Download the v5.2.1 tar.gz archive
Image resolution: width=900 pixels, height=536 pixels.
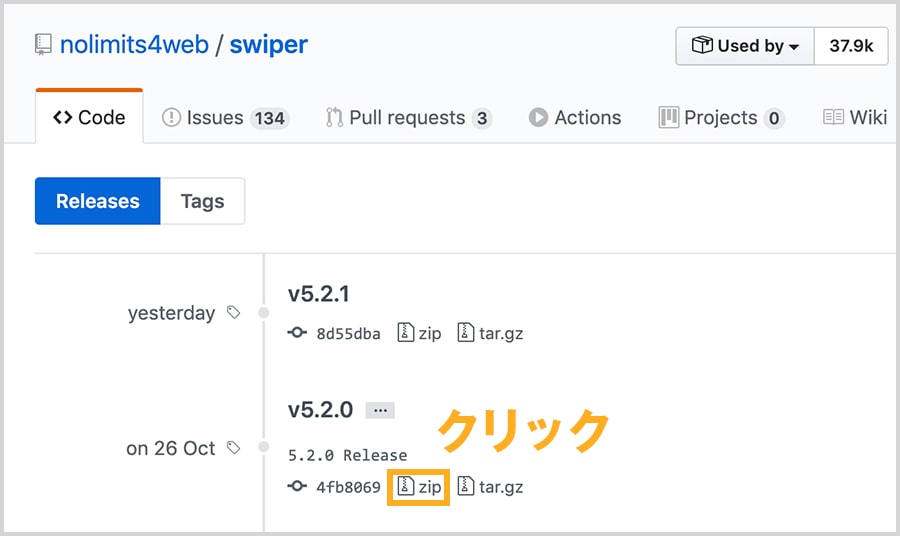pos(490,333)
